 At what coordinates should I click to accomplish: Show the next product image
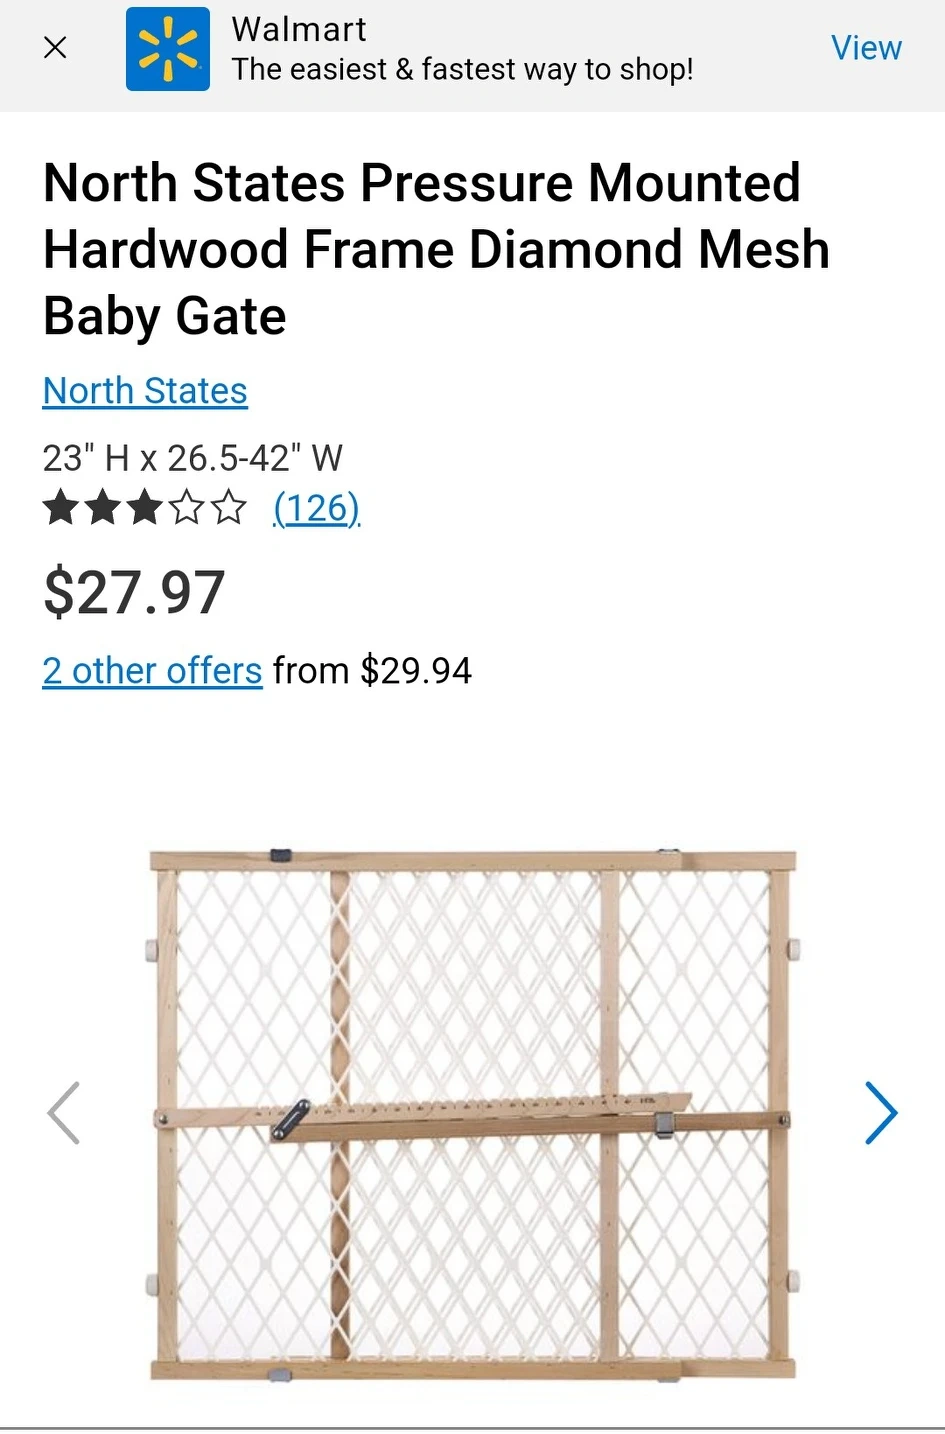click(x=881, y=1112)
